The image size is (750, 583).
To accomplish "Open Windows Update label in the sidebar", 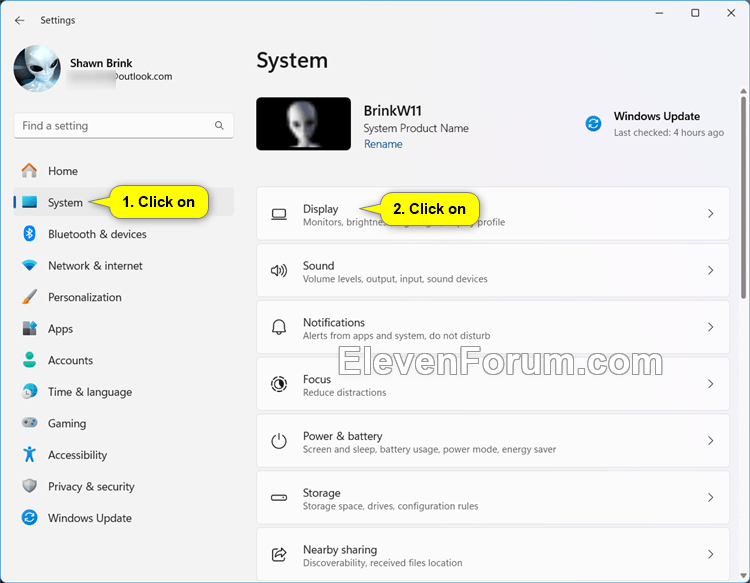I will point(90,518).
